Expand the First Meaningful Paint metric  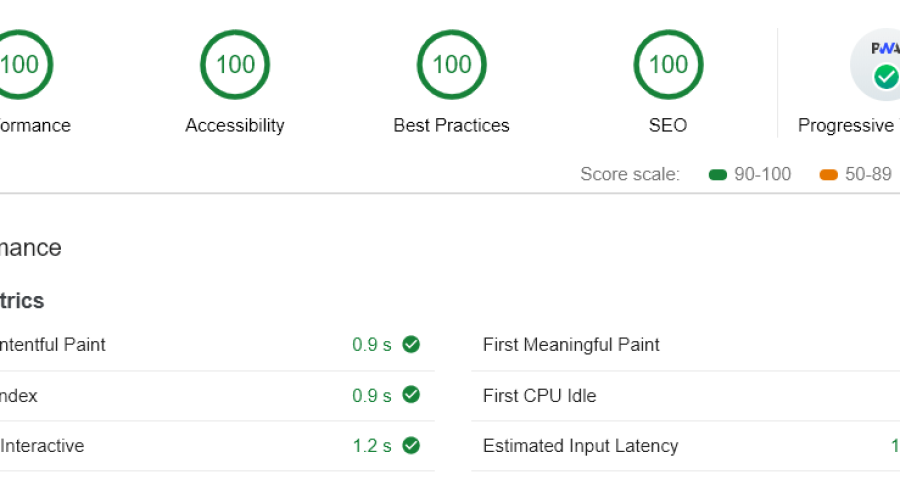click(x=571, y=345)
